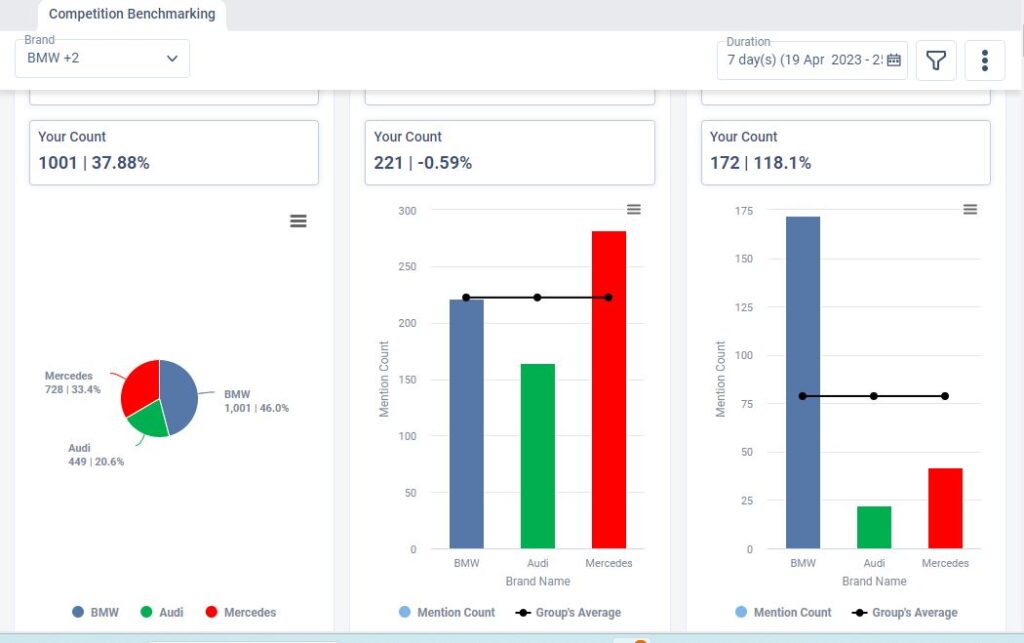
Task: Click the calendar icon in Duration field
Action: pyautogui.click(x=893, y=60)
